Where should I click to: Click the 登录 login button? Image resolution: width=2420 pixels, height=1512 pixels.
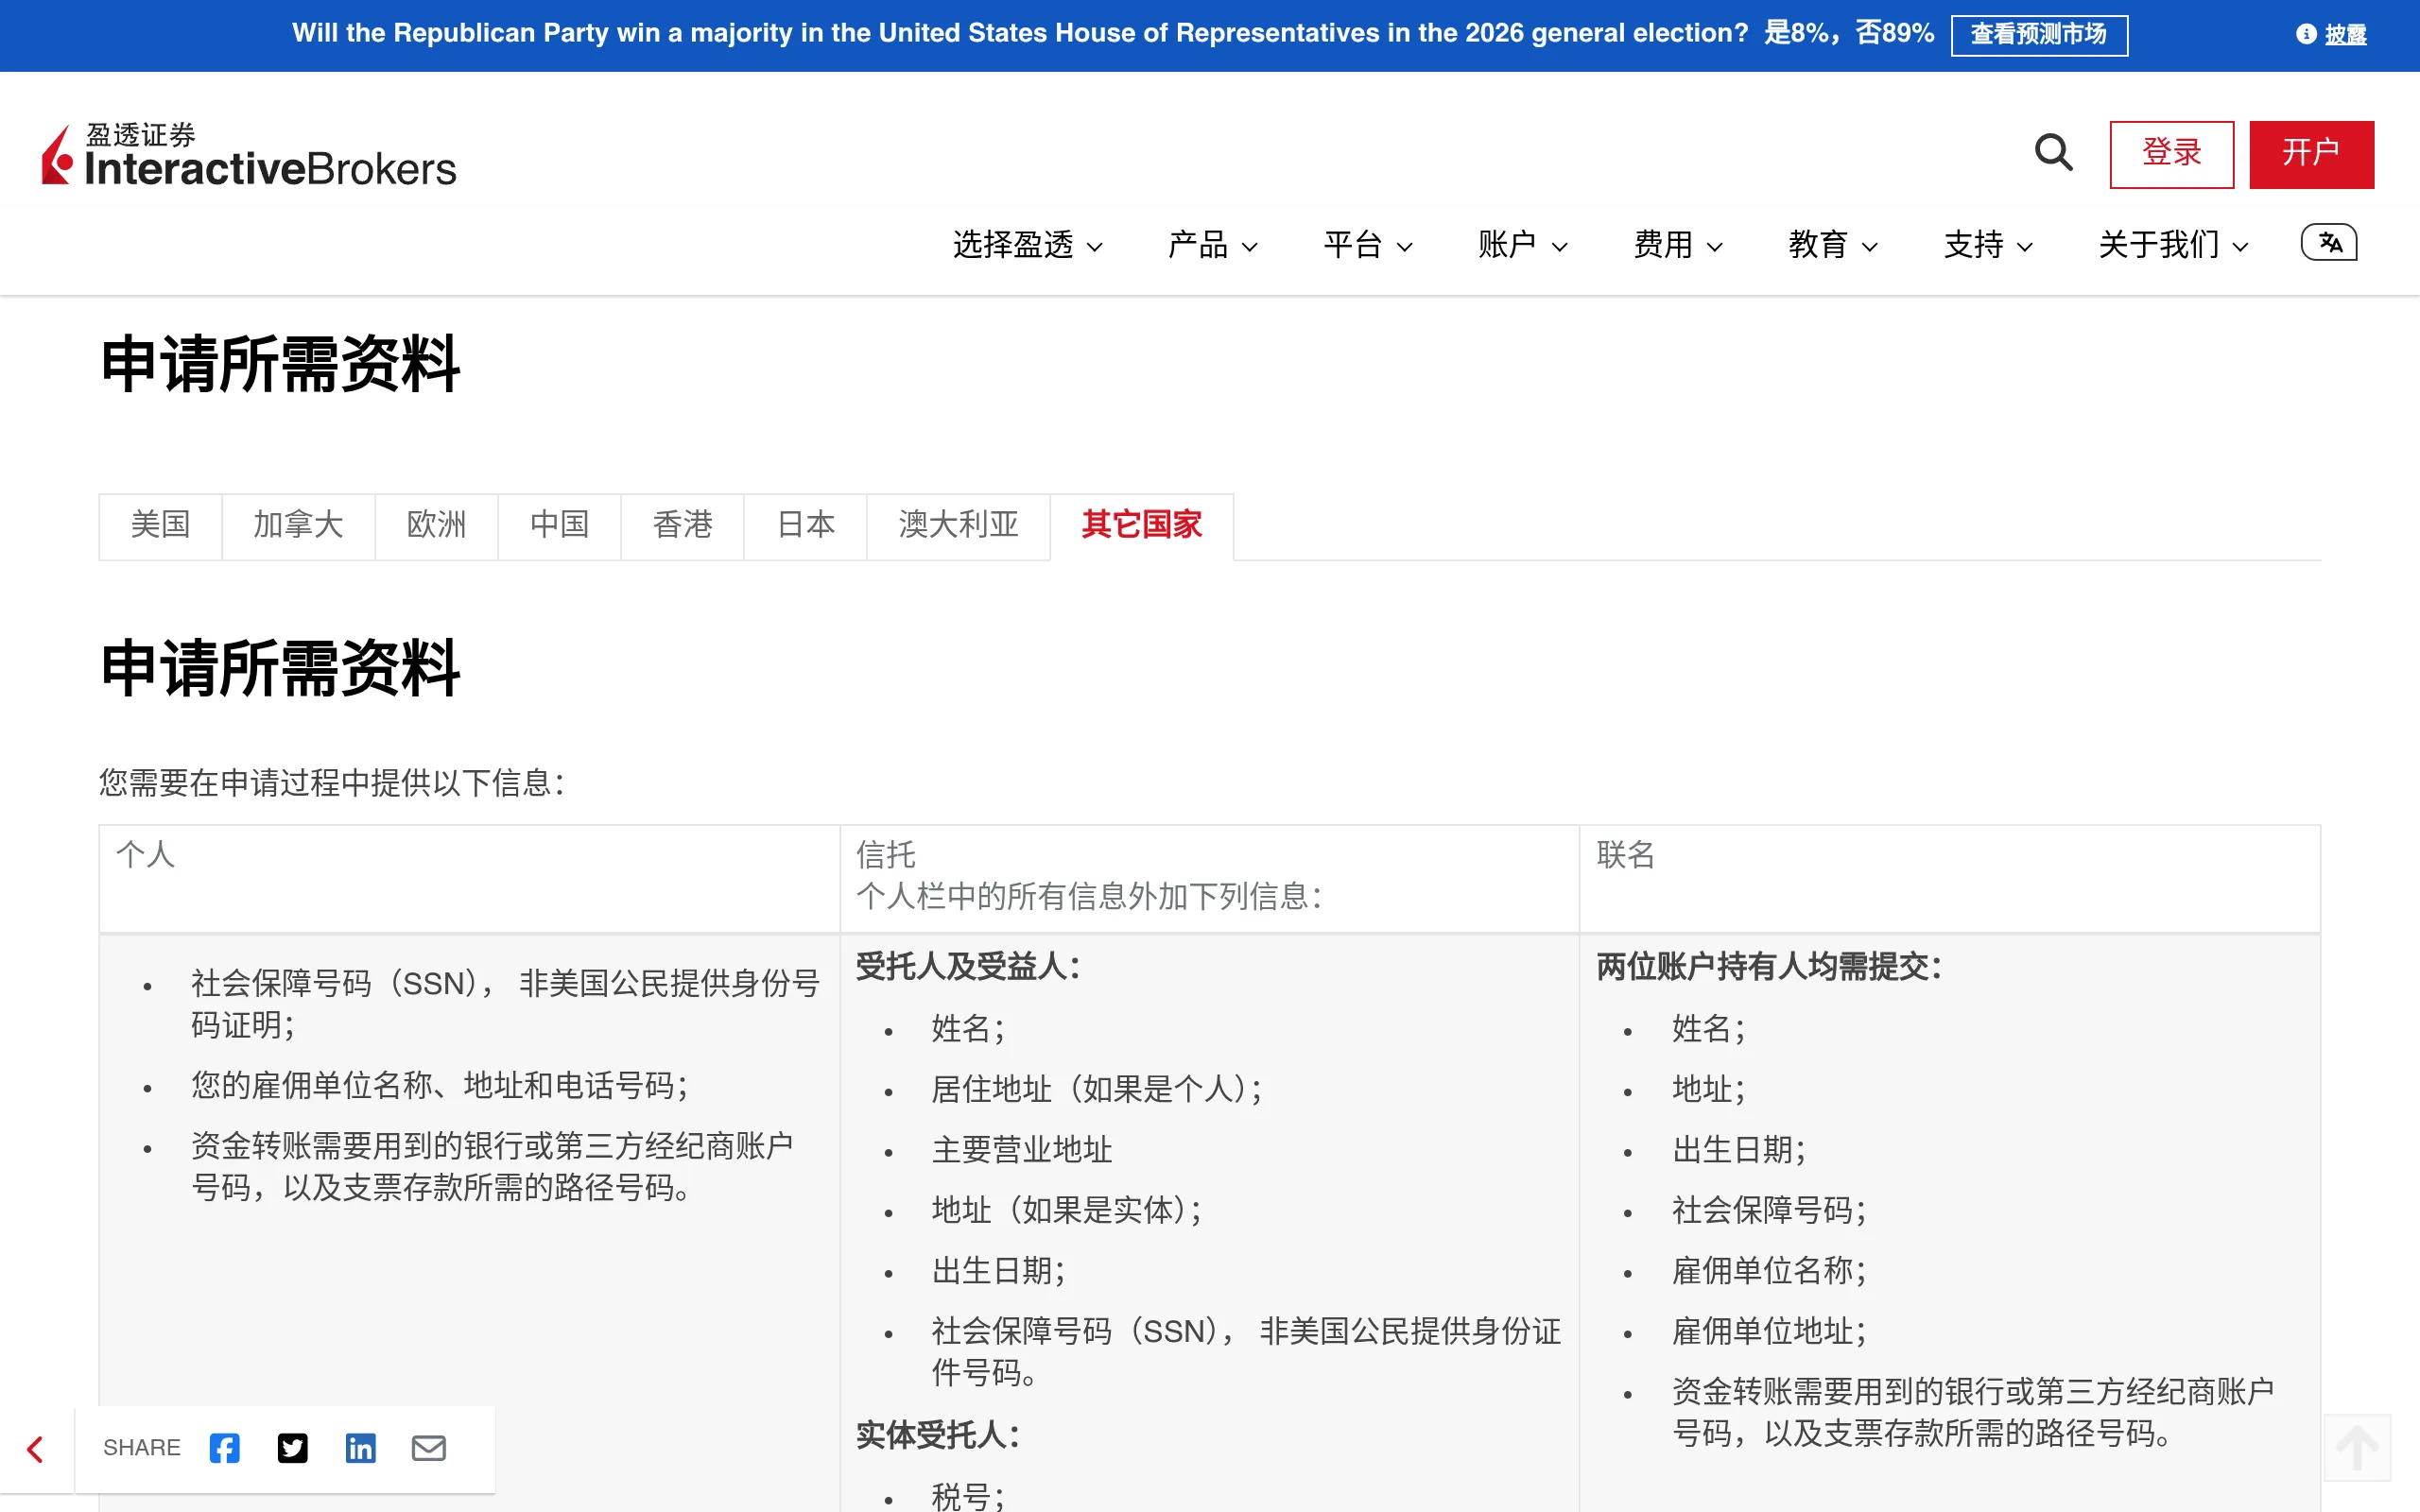(2171, 154)
